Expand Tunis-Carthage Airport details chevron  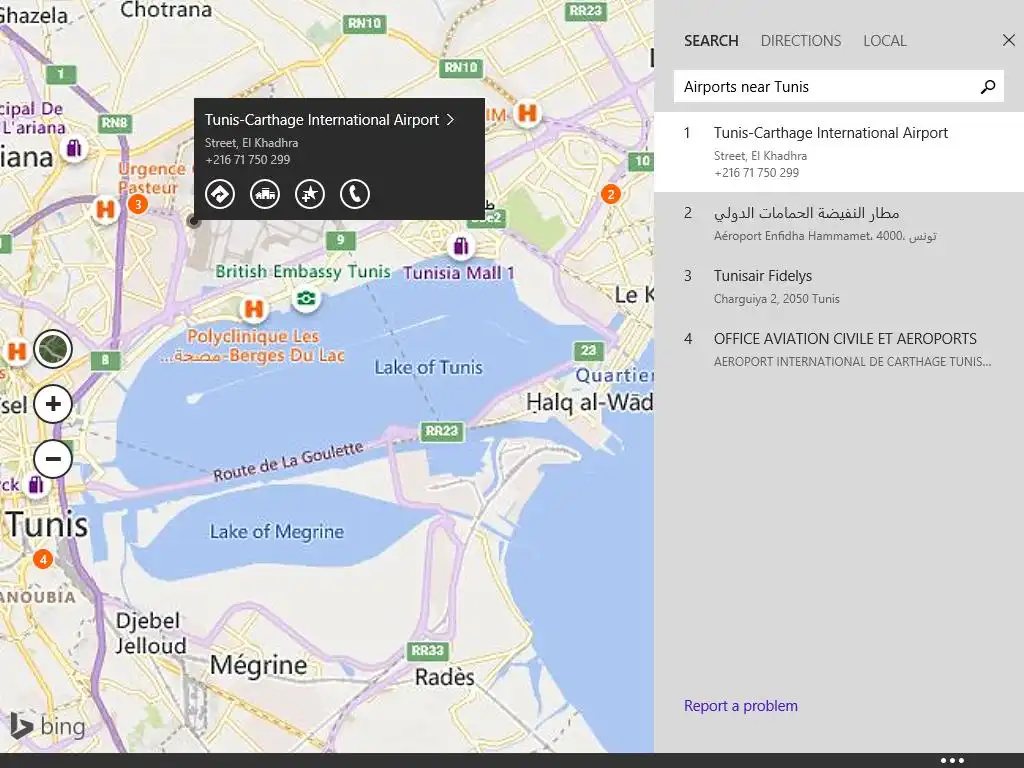(450, 120)
